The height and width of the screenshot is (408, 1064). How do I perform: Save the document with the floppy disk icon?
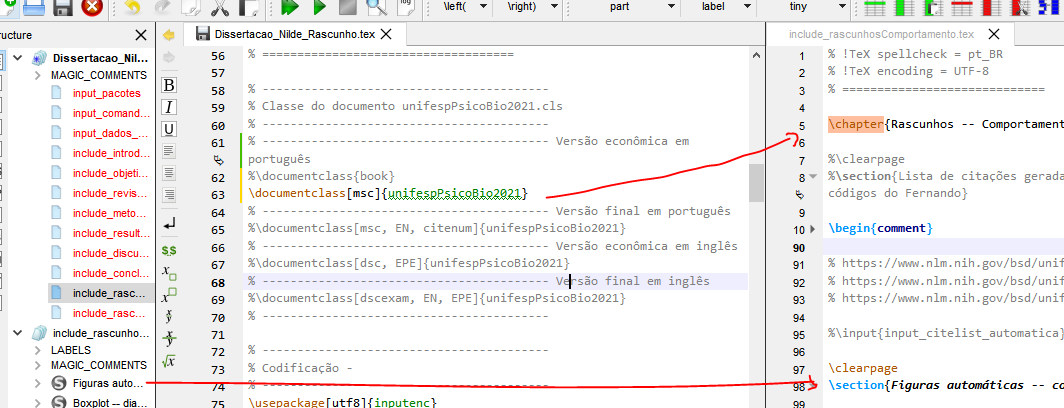coord(62,7)
